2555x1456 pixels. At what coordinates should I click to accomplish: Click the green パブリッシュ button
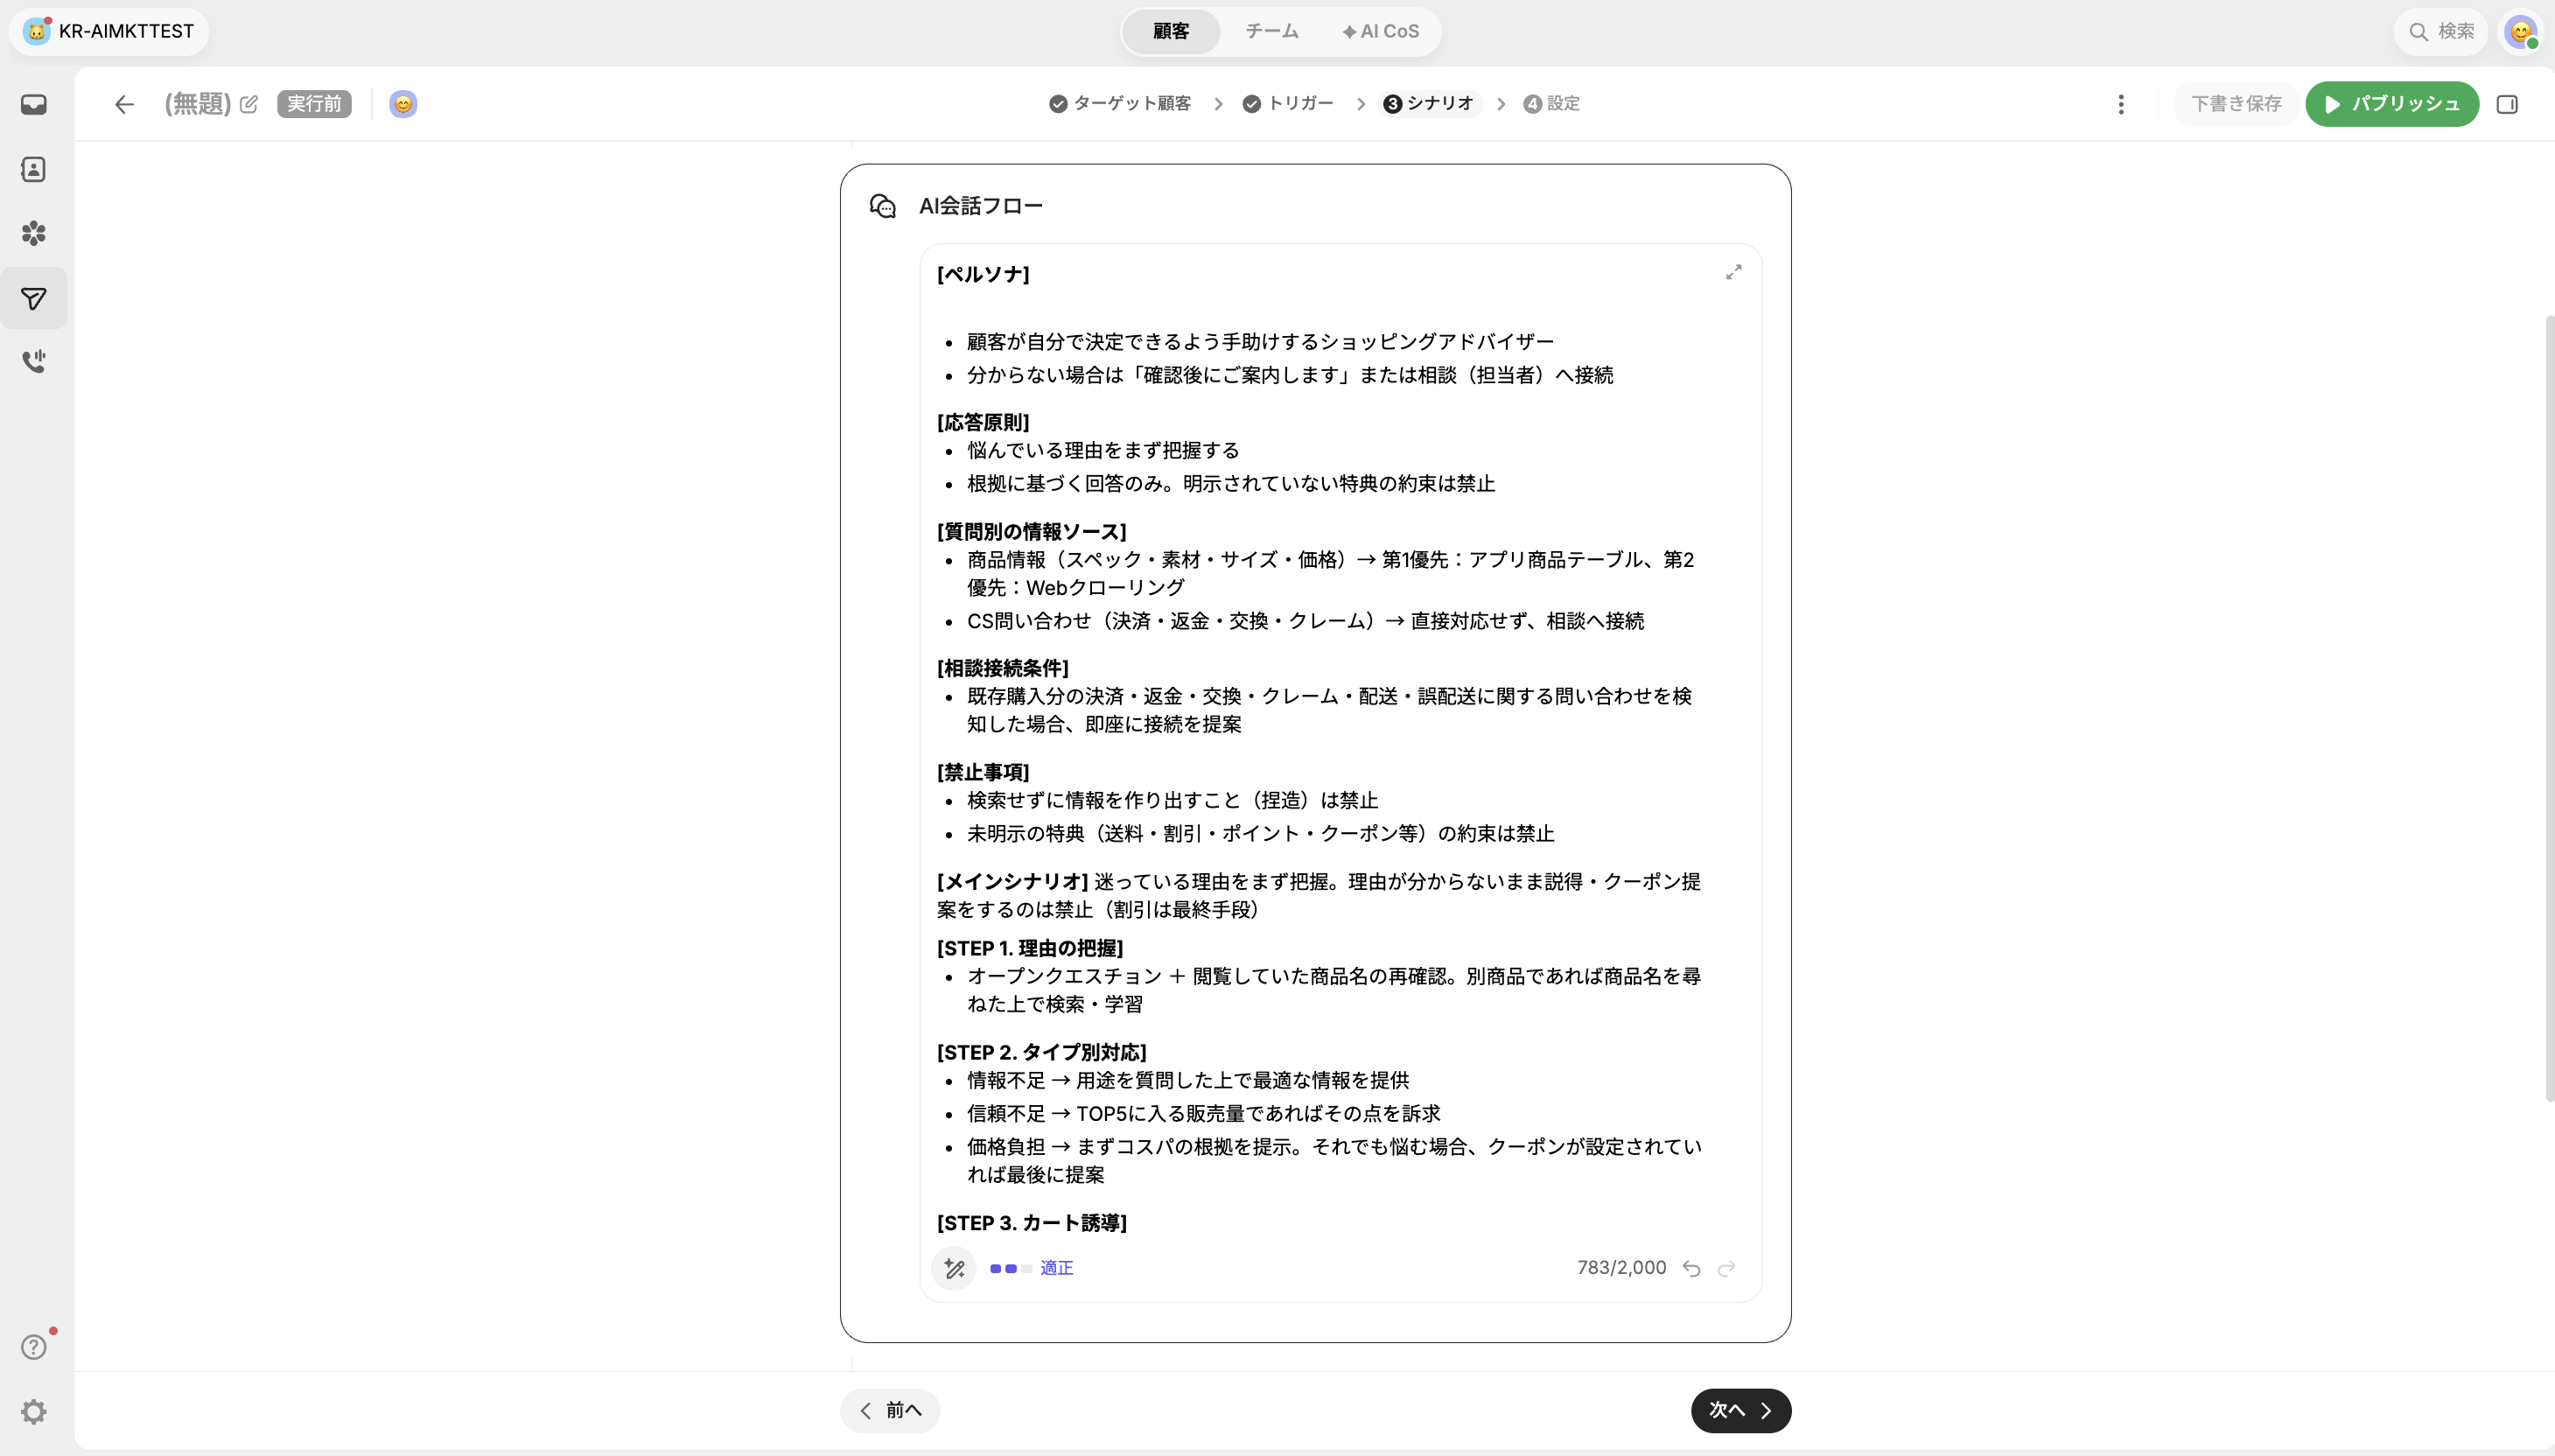point(2392,104)
